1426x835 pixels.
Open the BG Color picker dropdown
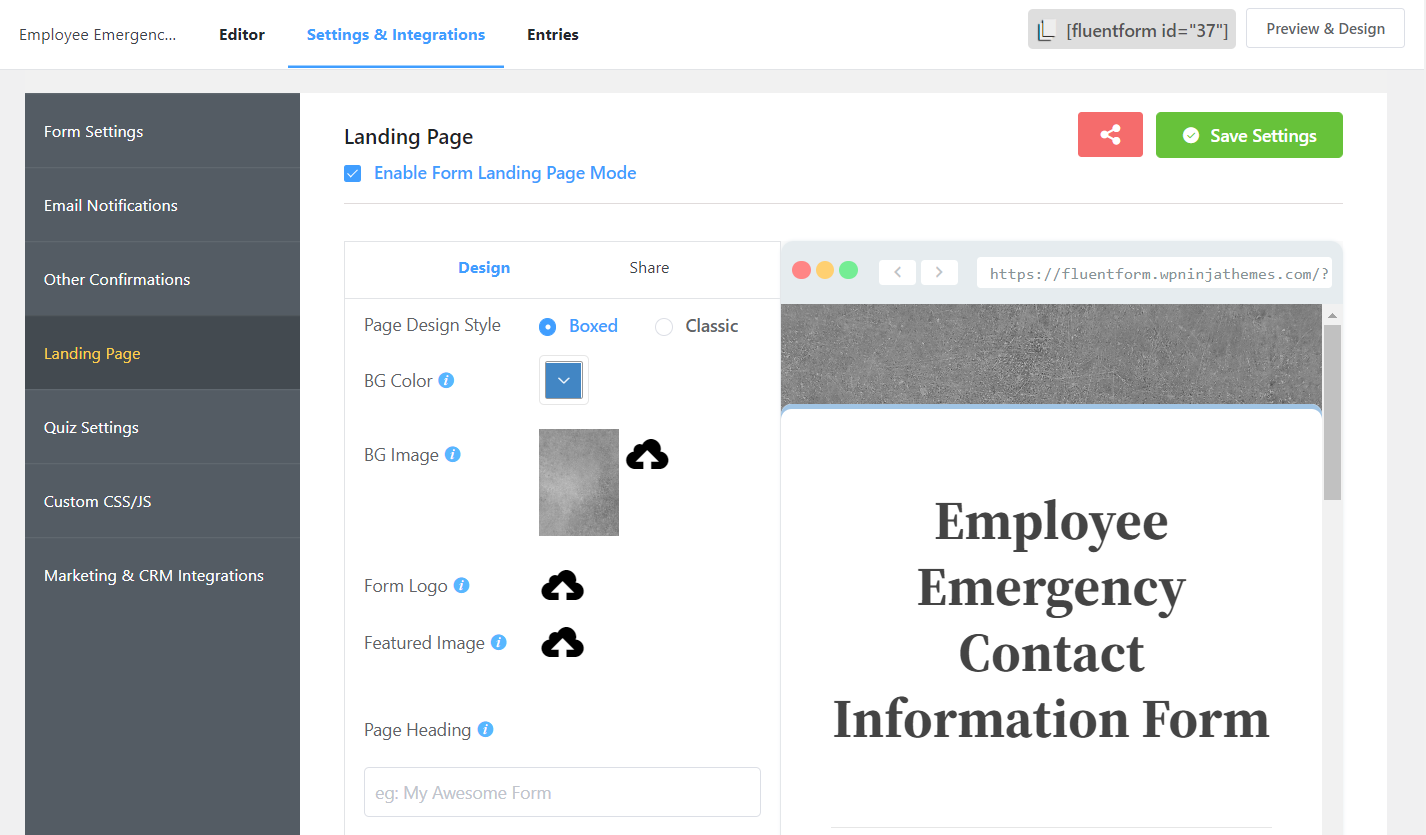tap(563, 380)
